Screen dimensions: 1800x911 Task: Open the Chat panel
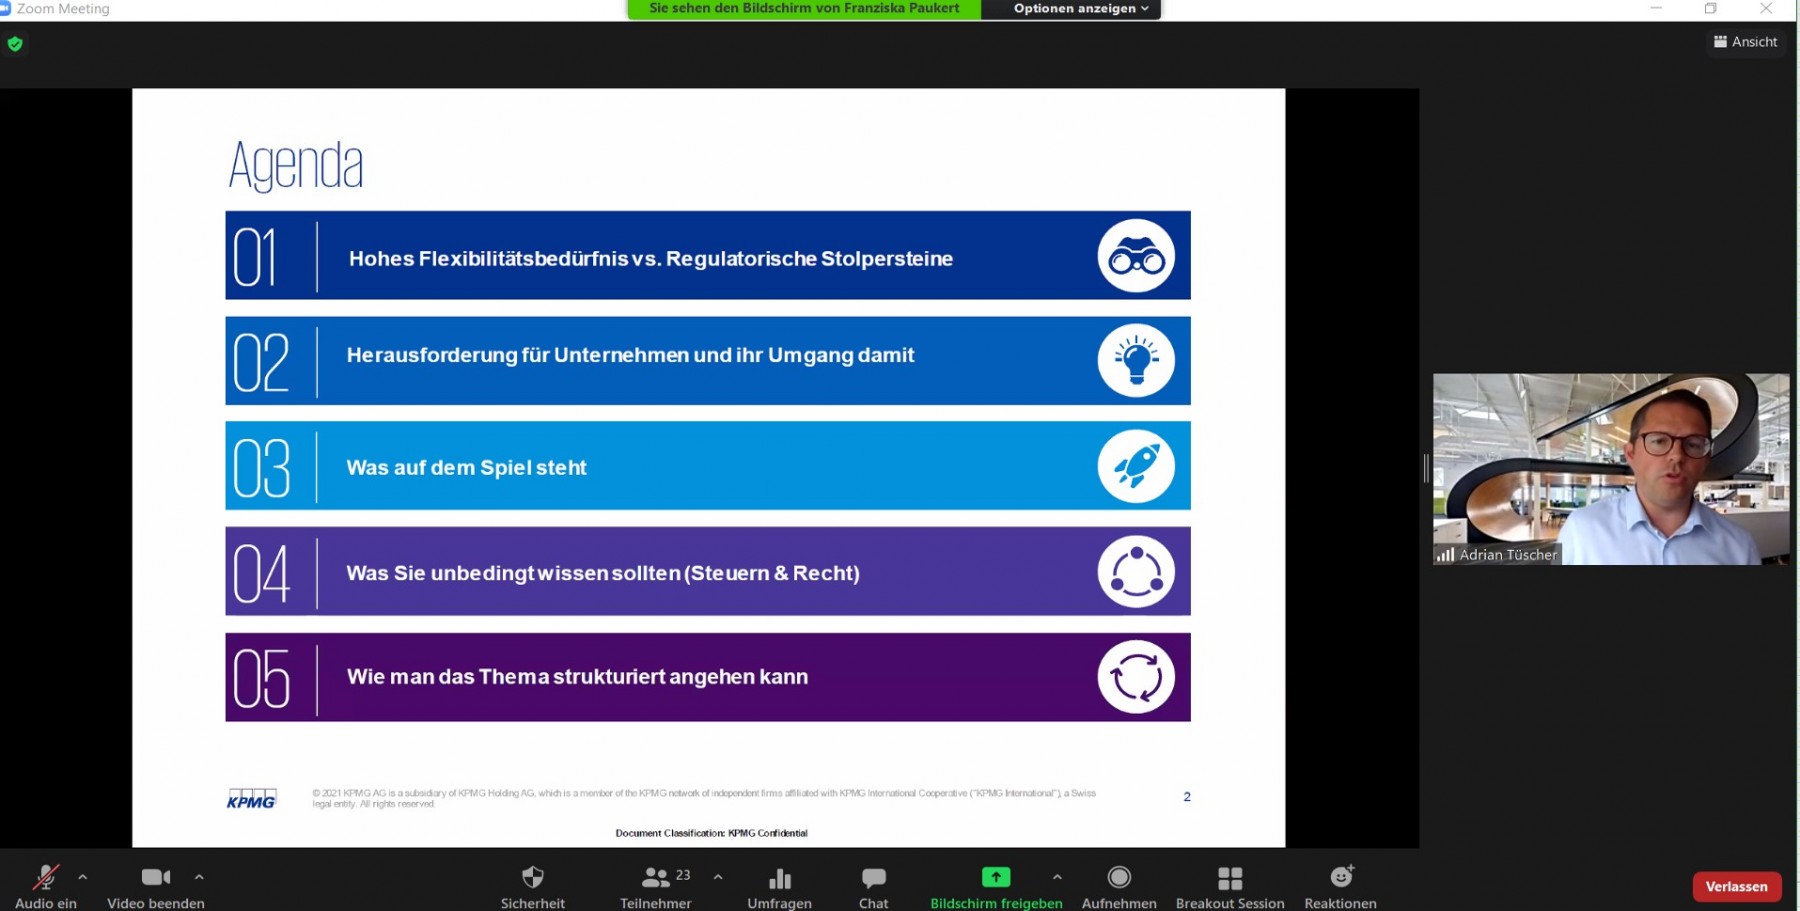[873, 879]
